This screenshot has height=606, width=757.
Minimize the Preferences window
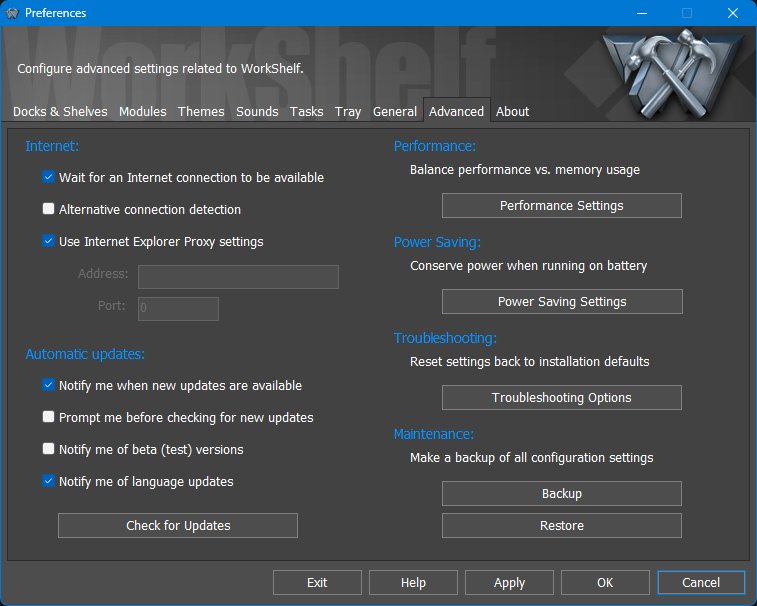coord(642,13)
